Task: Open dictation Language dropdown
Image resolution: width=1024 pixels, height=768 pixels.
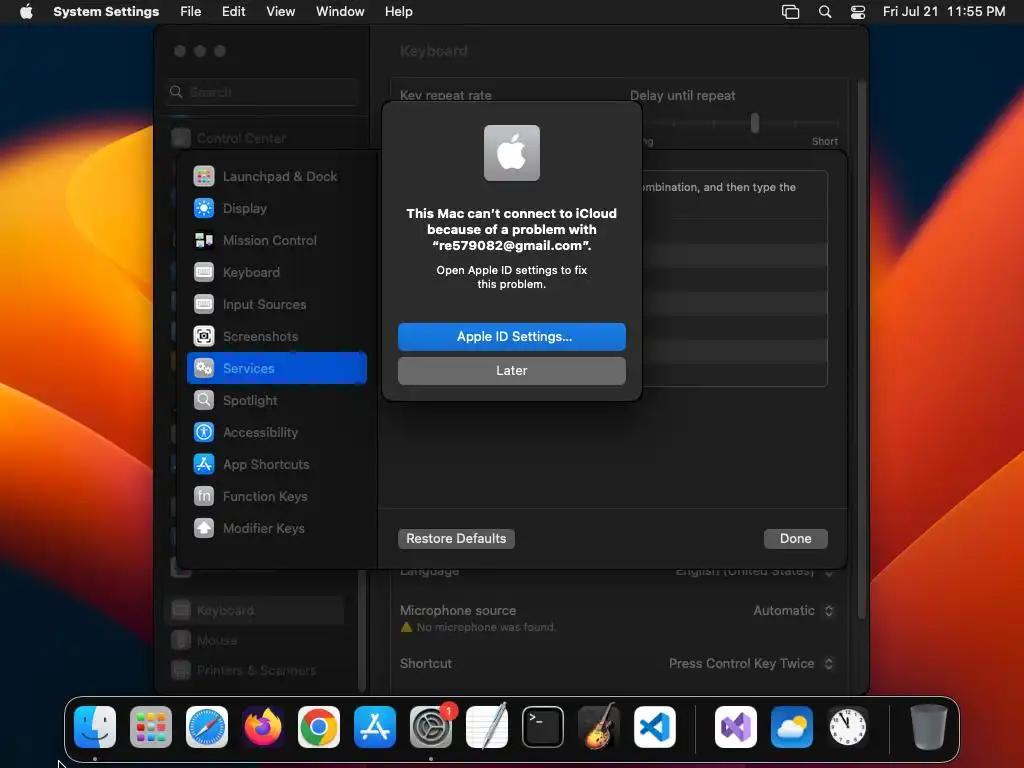Action: (x=754, y=571)
